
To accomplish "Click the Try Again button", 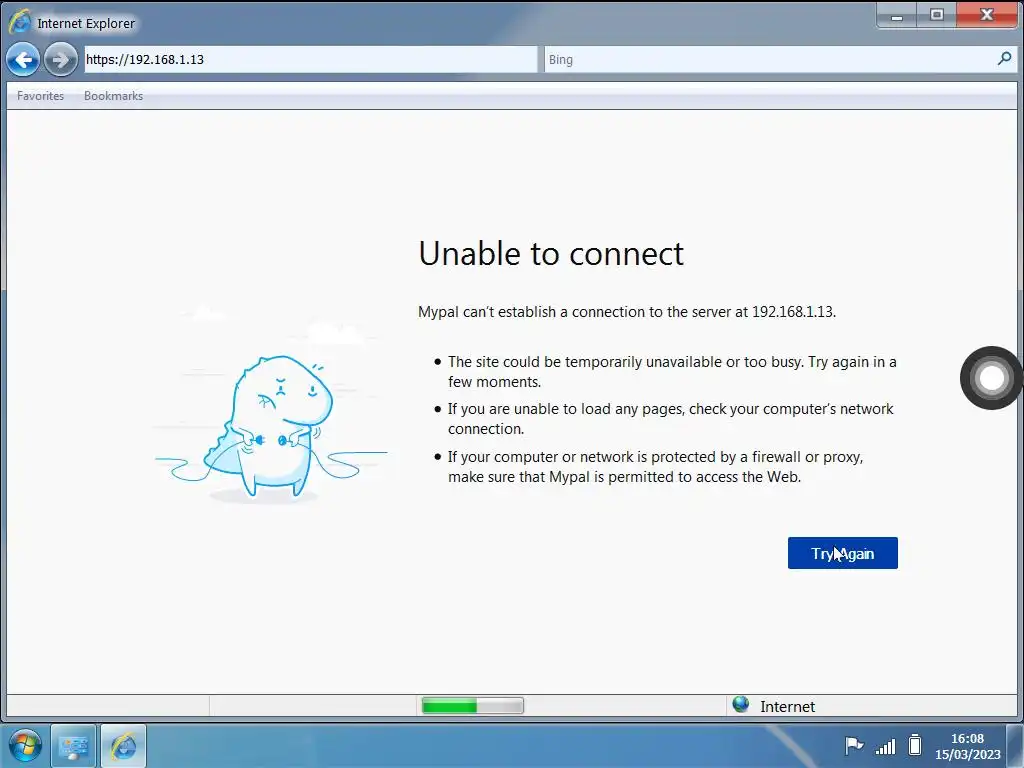I will (x=842, y=553).
